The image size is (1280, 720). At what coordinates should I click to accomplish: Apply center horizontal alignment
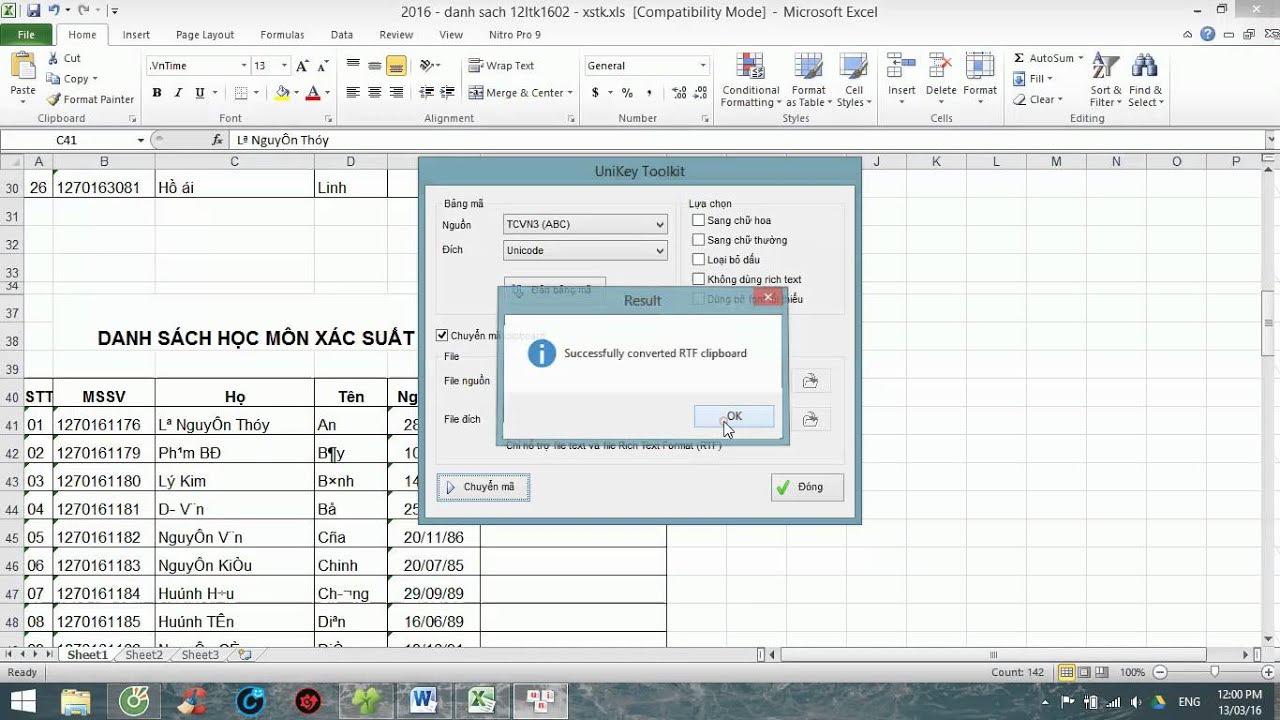(x=375, y=93)
